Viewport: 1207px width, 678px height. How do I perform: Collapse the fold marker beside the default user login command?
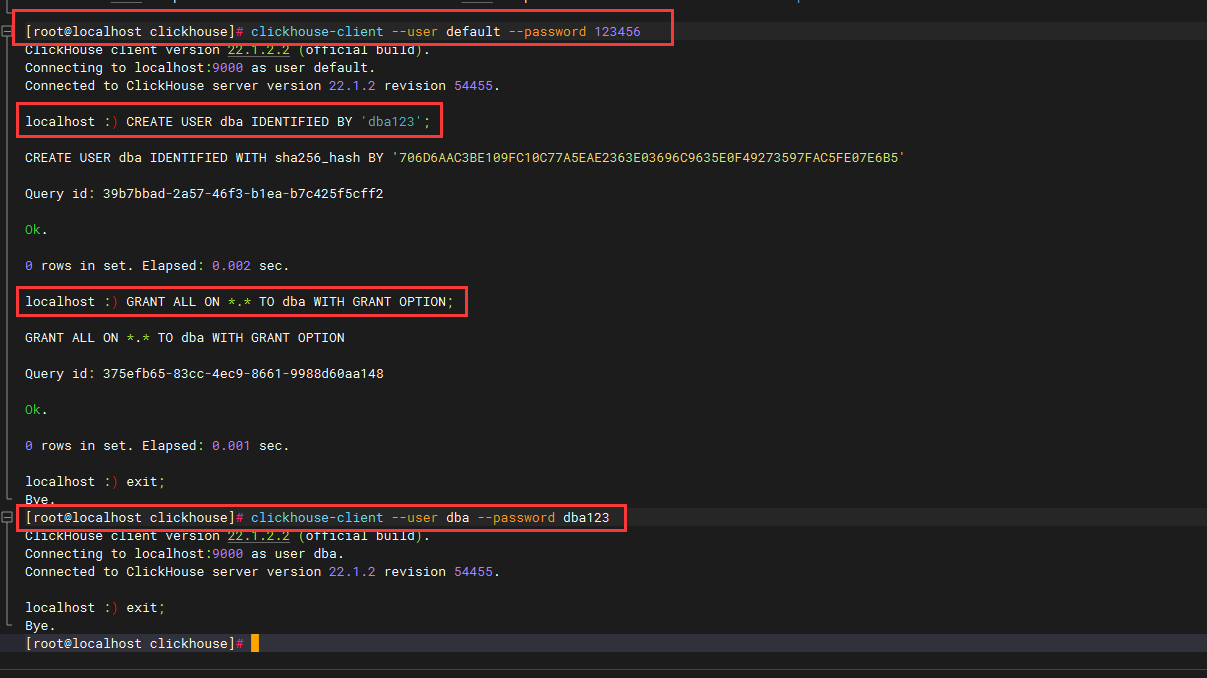point(6,32)
